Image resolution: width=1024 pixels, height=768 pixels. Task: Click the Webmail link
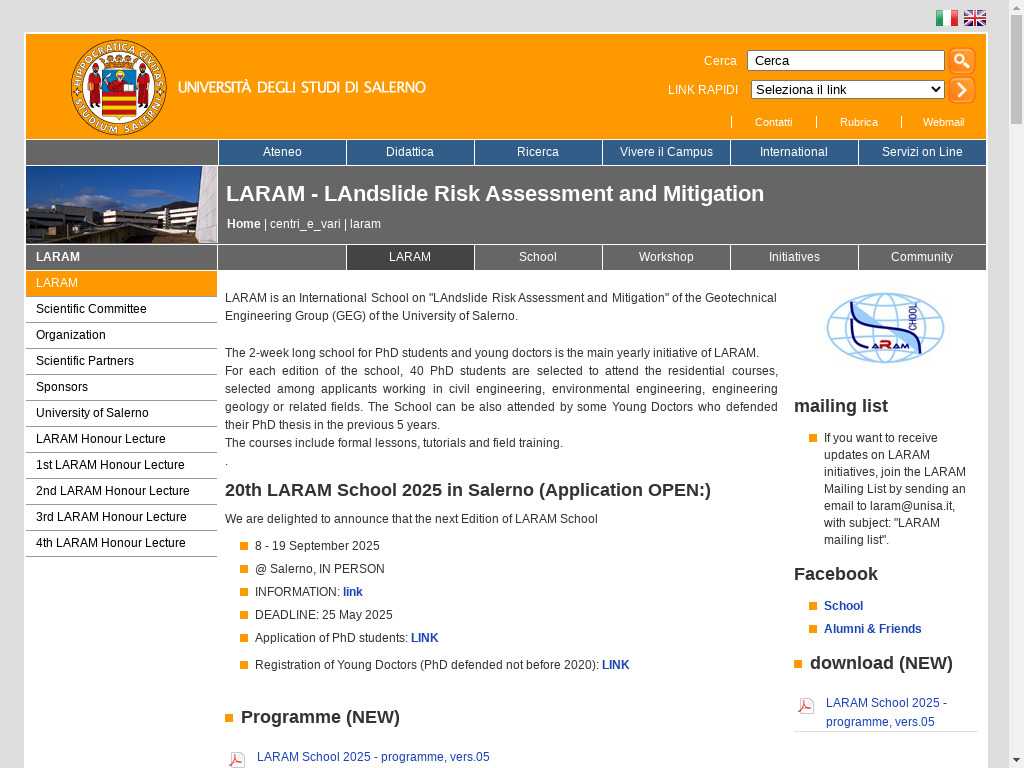pyautogui.click(x=943, y=122)
